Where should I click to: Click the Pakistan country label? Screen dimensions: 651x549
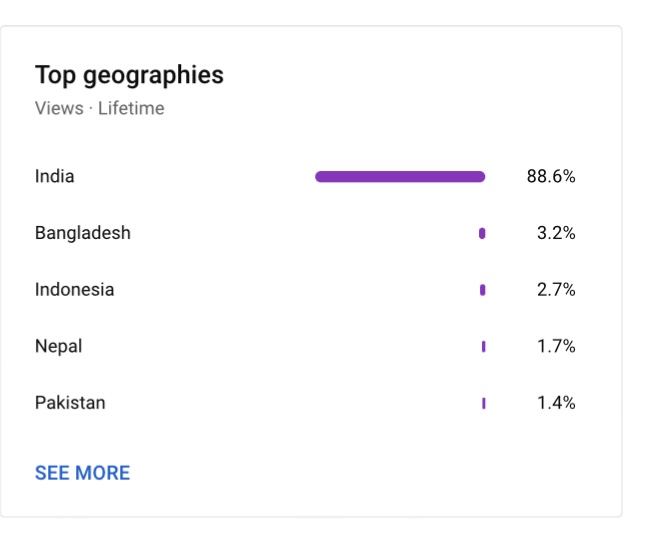click(x=70, y=403)
